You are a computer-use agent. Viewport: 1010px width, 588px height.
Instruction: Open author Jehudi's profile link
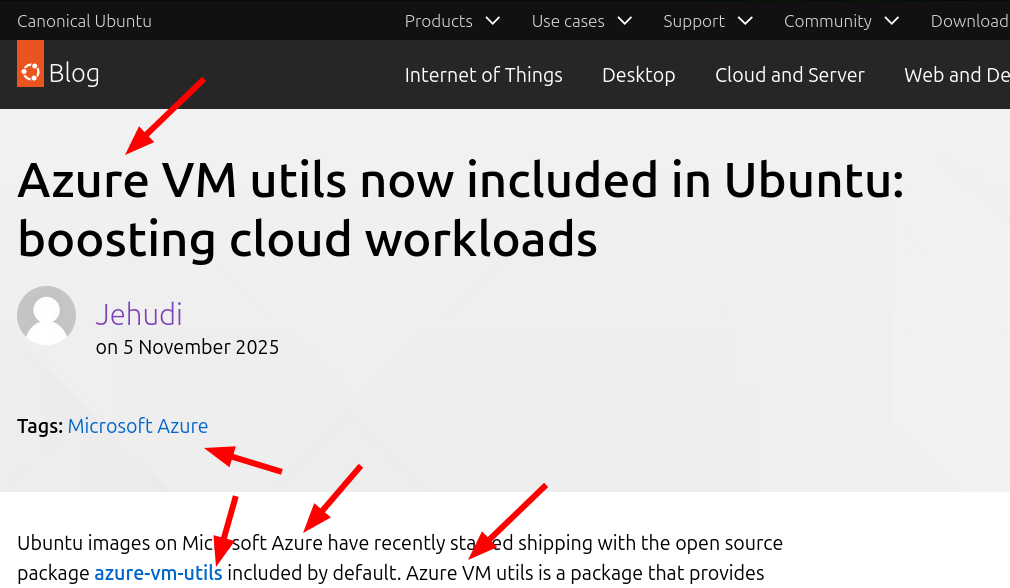click(139, 314)
